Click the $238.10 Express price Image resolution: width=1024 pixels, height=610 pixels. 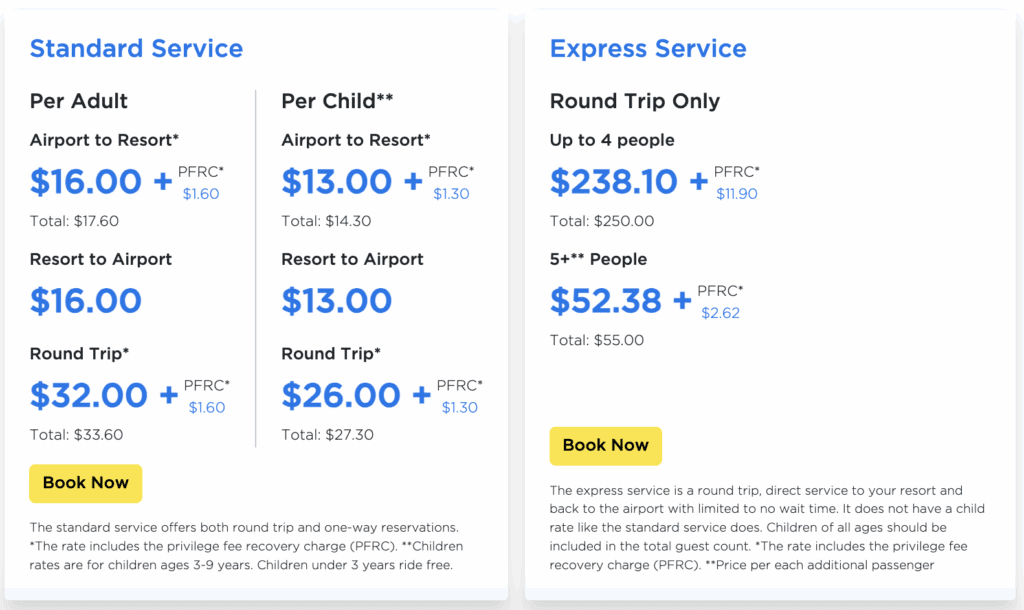[614, 182]
